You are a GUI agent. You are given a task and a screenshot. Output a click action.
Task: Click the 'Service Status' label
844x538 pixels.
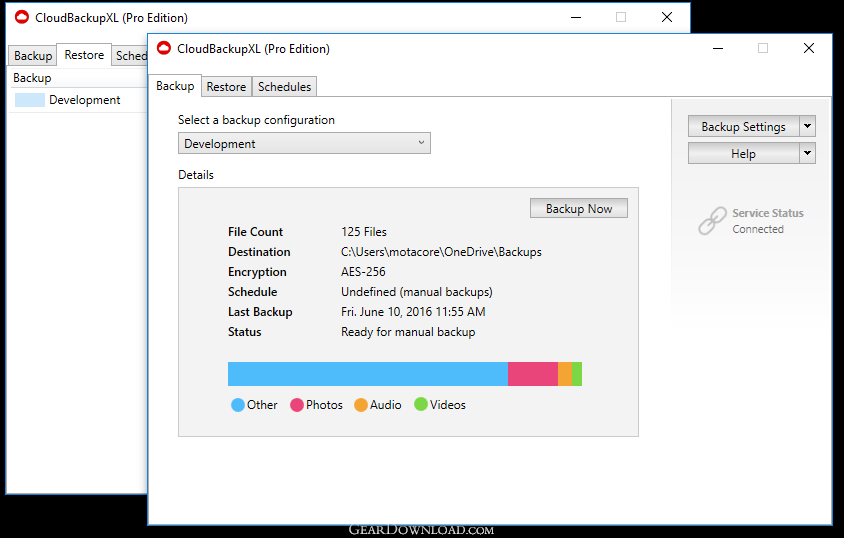tap(768, 213)
